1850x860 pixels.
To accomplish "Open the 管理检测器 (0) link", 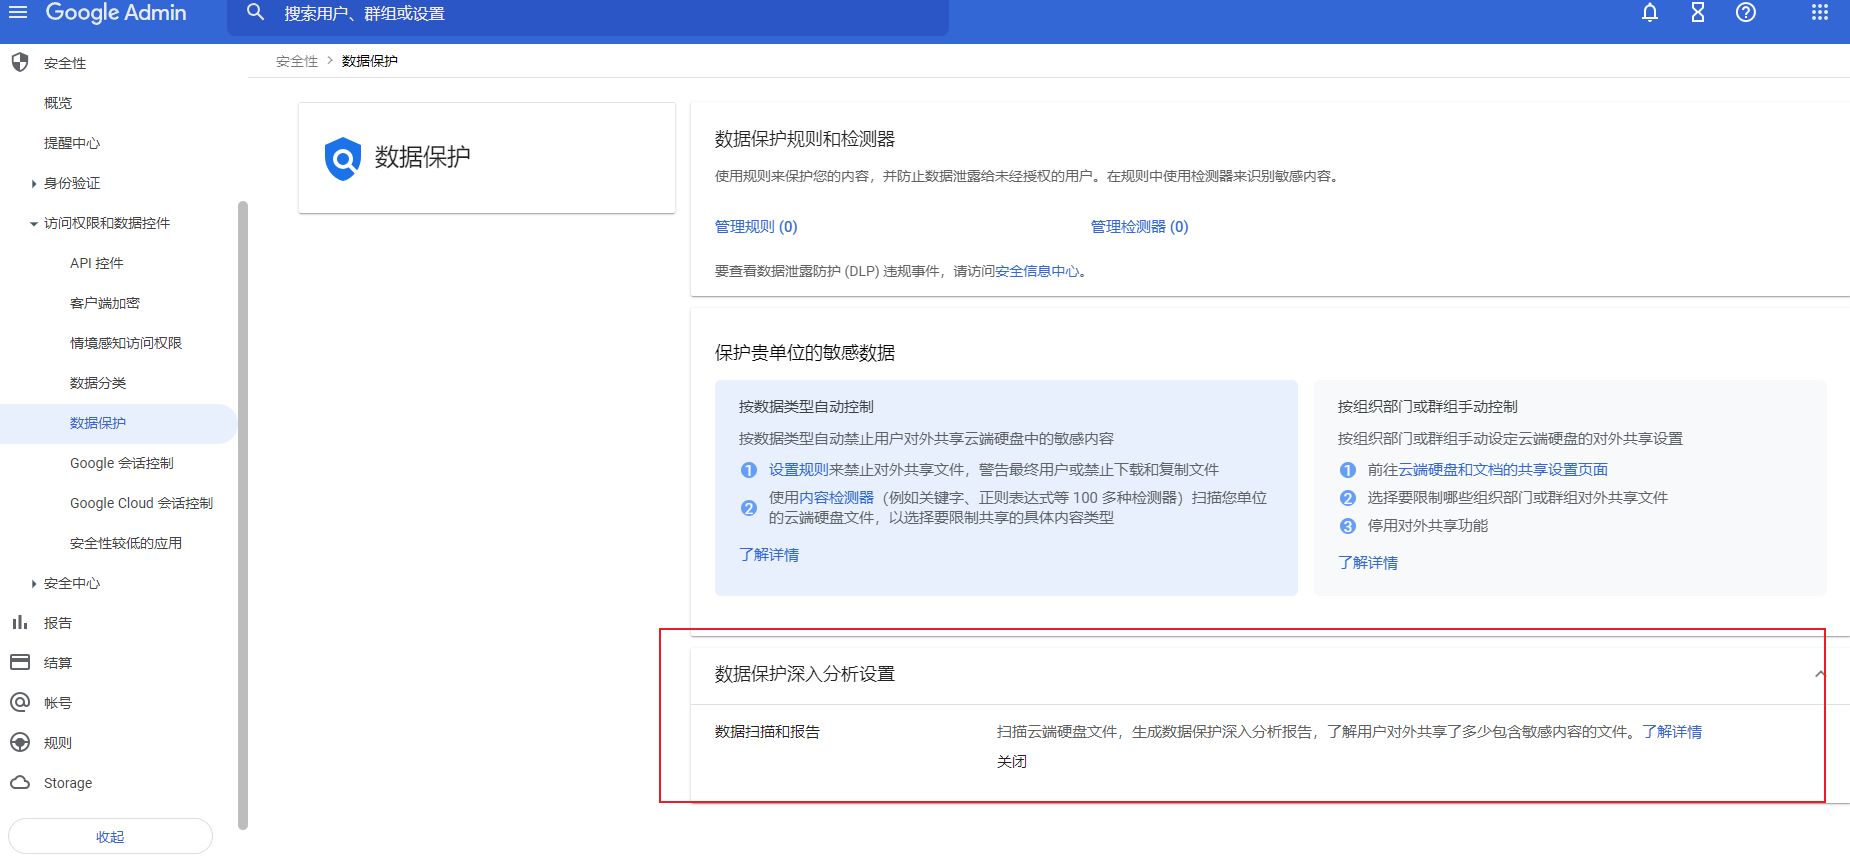I will (1139, 227).
